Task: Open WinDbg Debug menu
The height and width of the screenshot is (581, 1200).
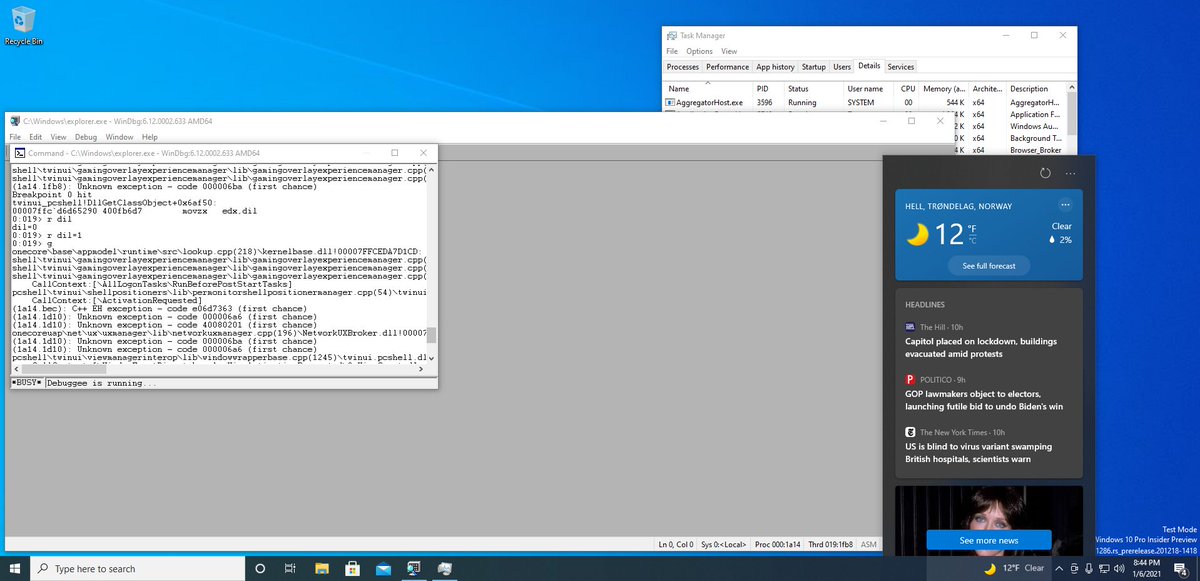Action: click(x=86, y=137)
